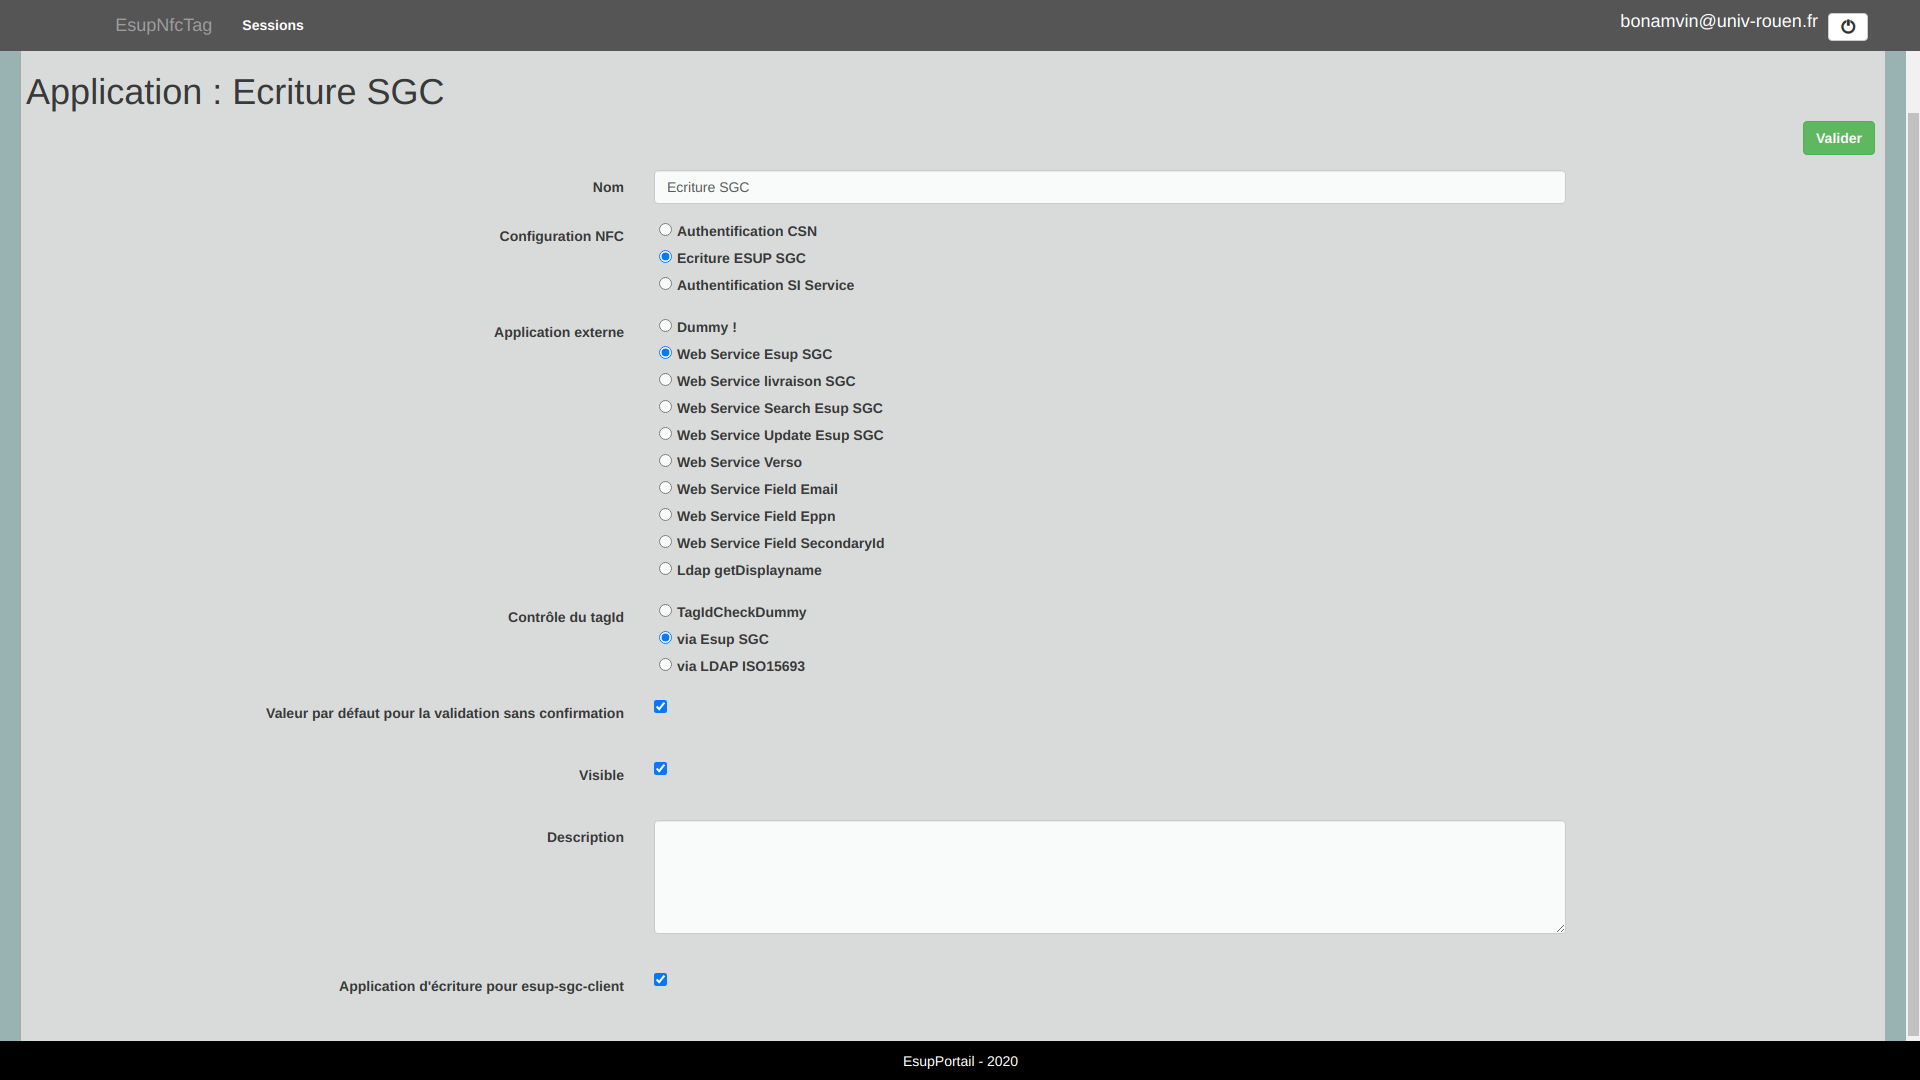Select Web Service Field Email radio
The height and width of the screenshot is (1080, 1920).
click(665, 488)
